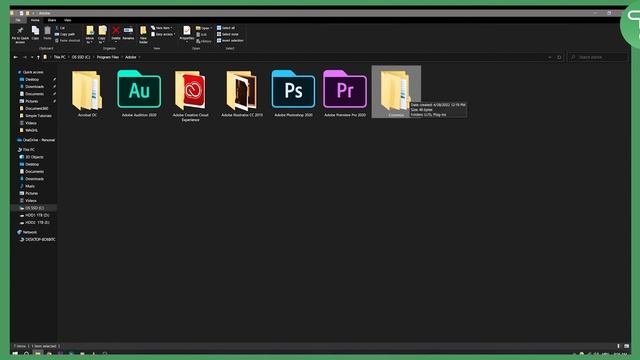Click the Rename icon in Organize group
640x360 pixels.
click(128, 33)
